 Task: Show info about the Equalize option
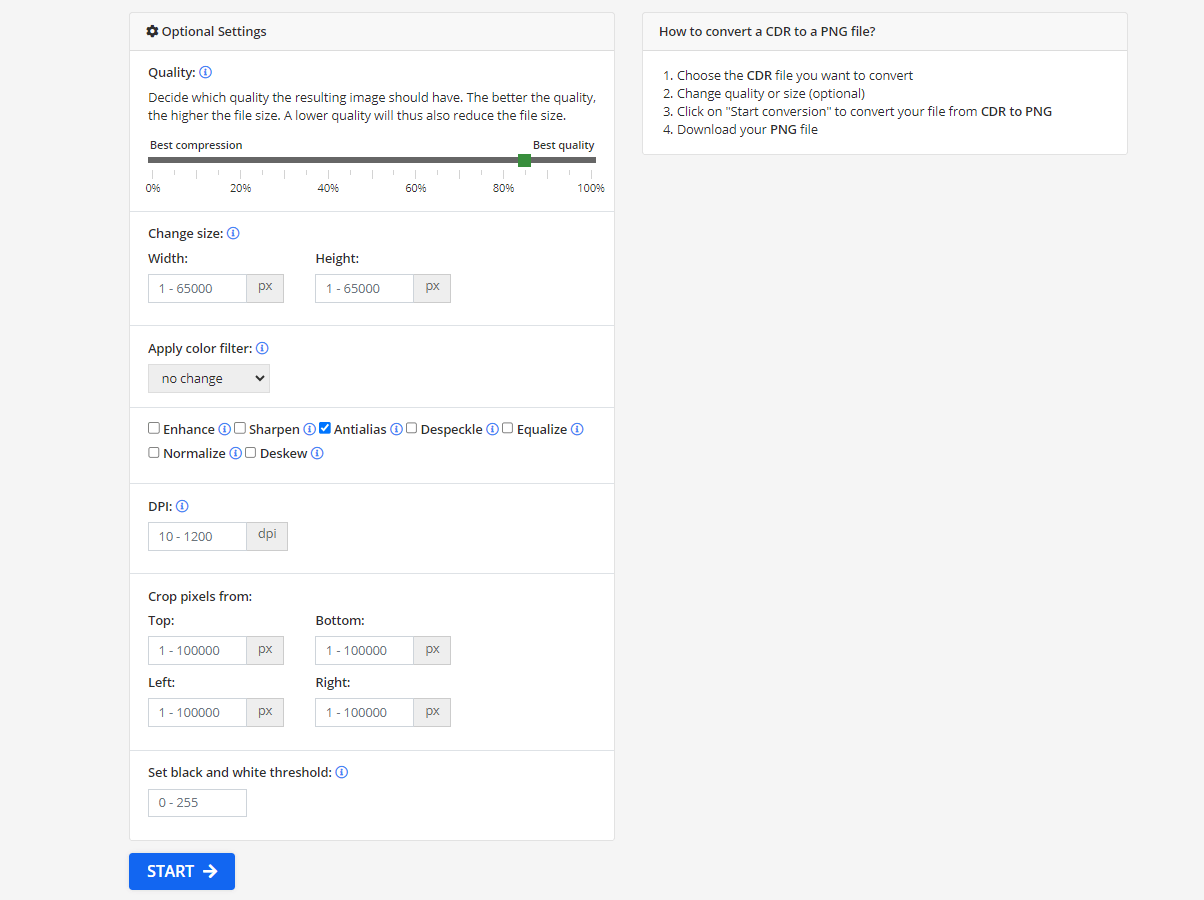point(577,429)
